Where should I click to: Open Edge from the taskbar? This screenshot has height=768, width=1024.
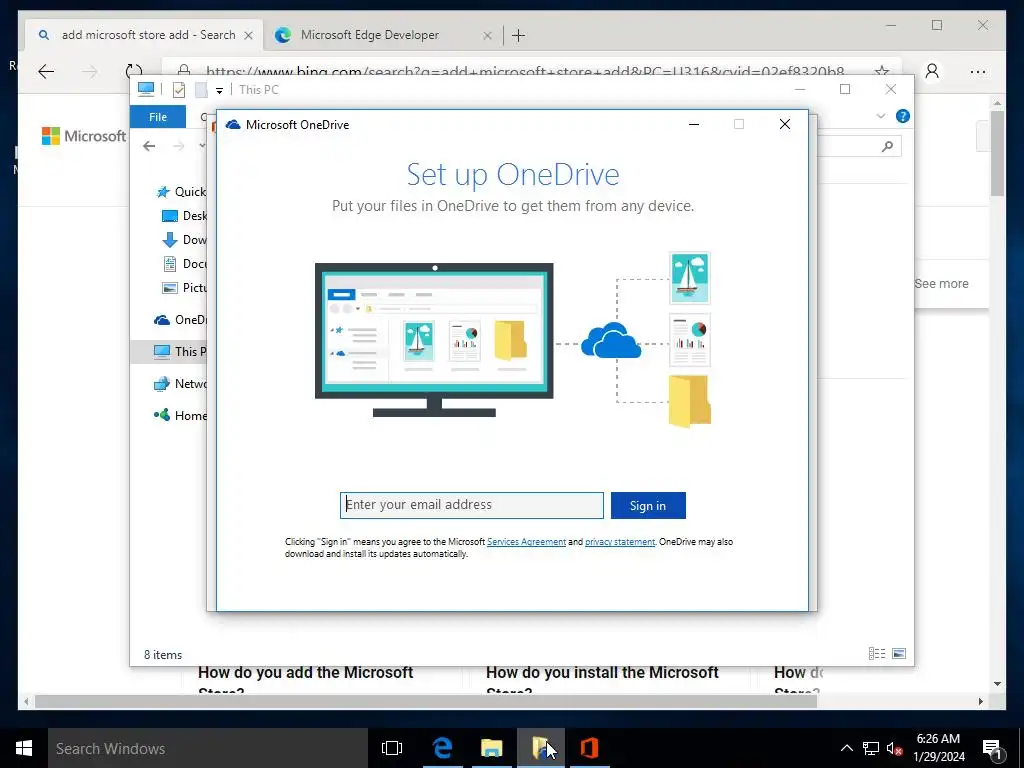tap(443, 748)
